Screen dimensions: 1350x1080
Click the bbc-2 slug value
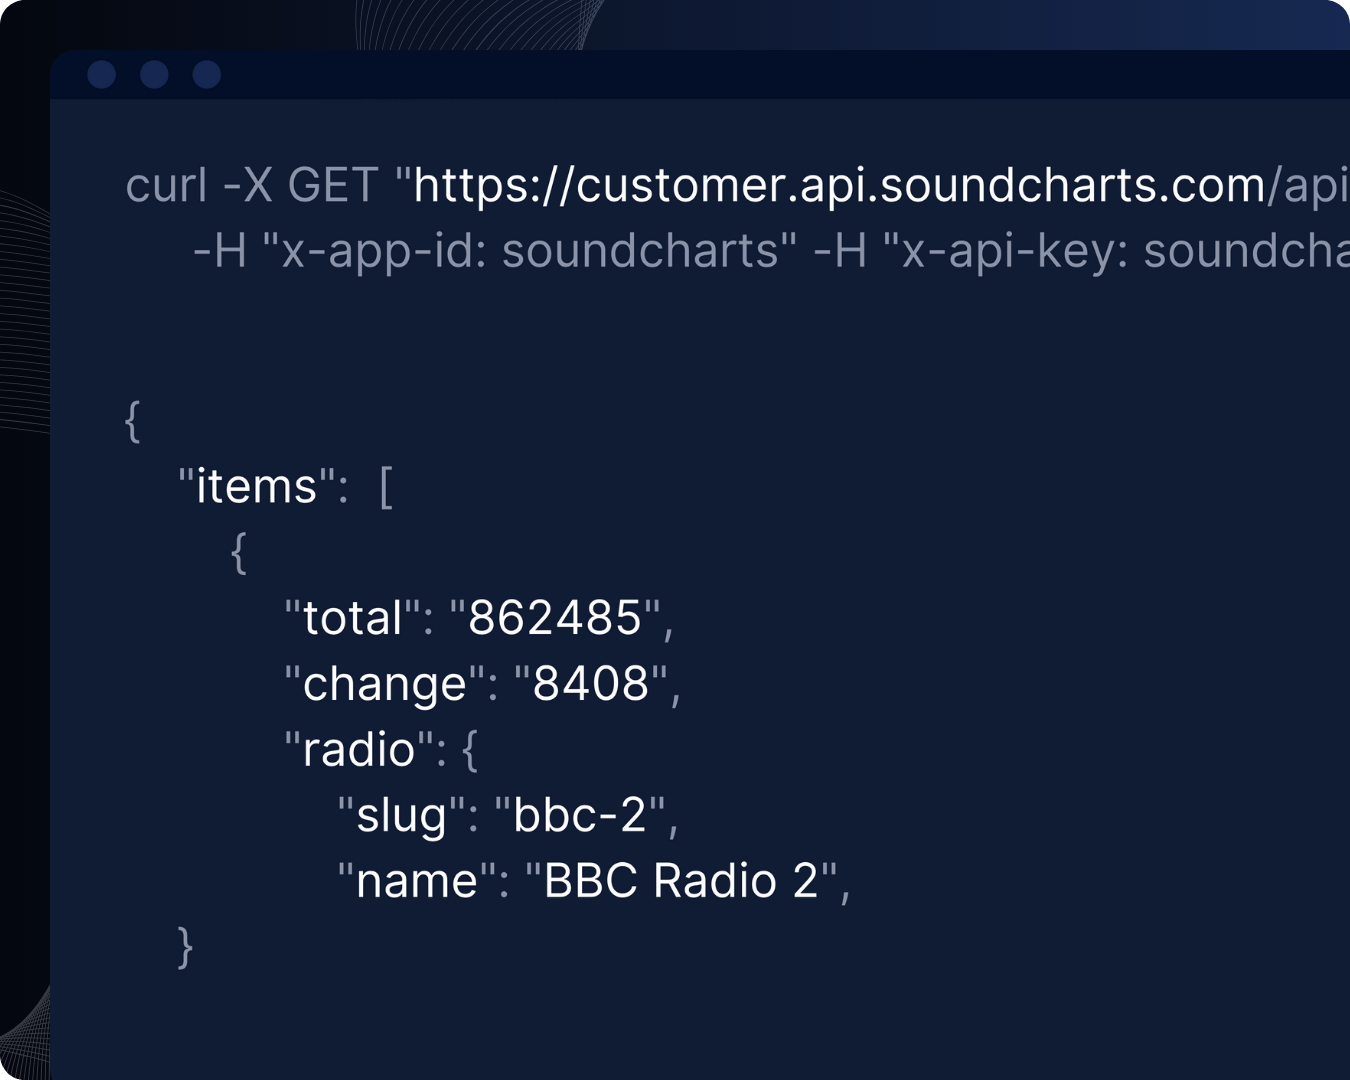(580, 816)
